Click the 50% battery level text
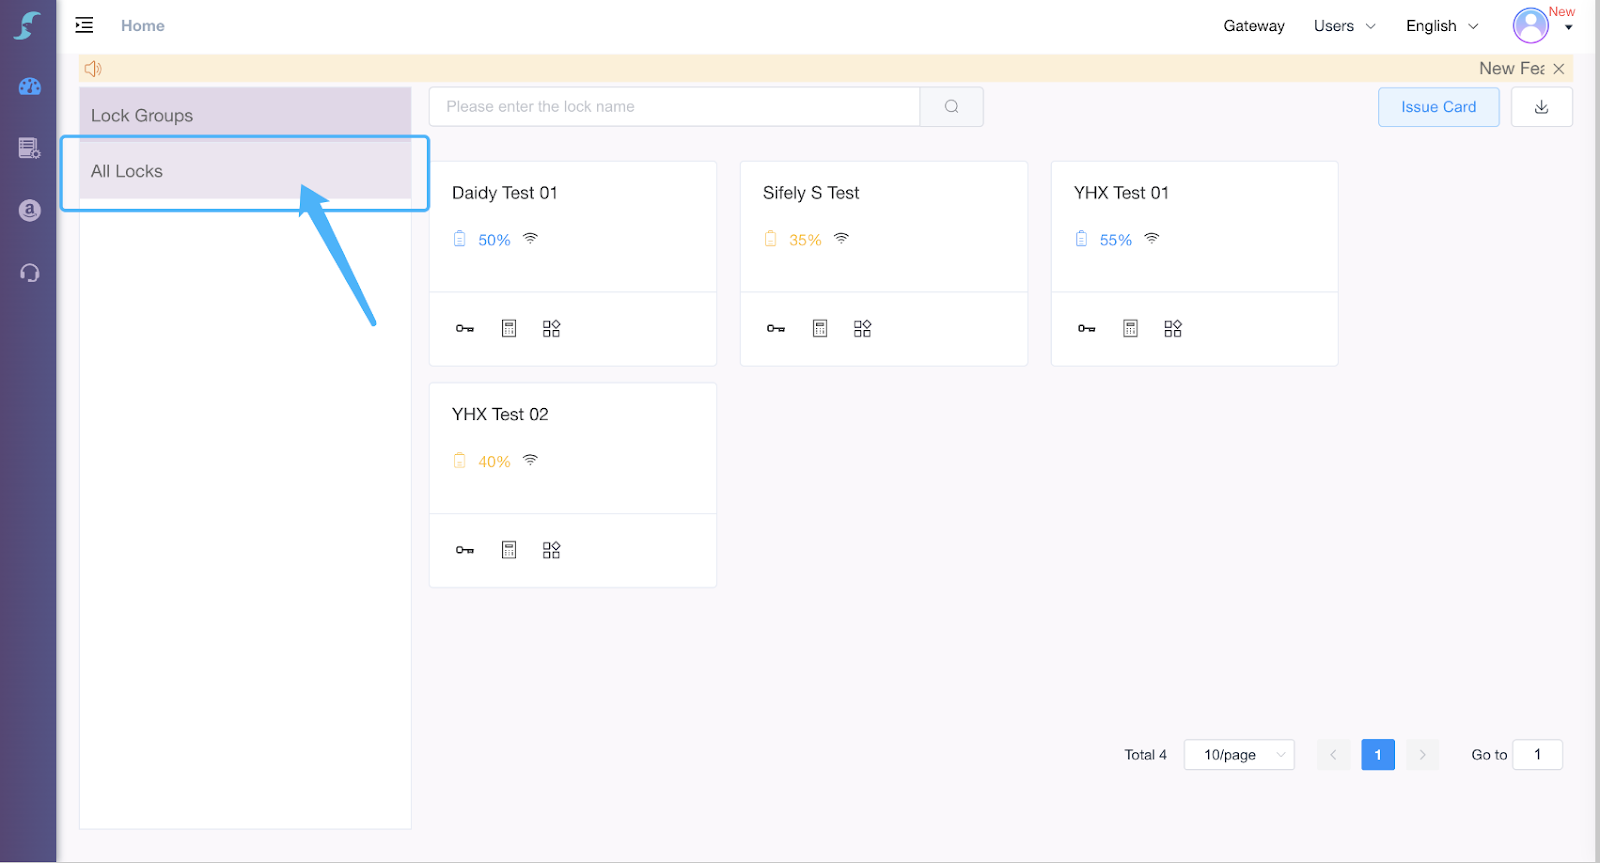This screenshot has width=1600, height=863. tap(494, 240)
